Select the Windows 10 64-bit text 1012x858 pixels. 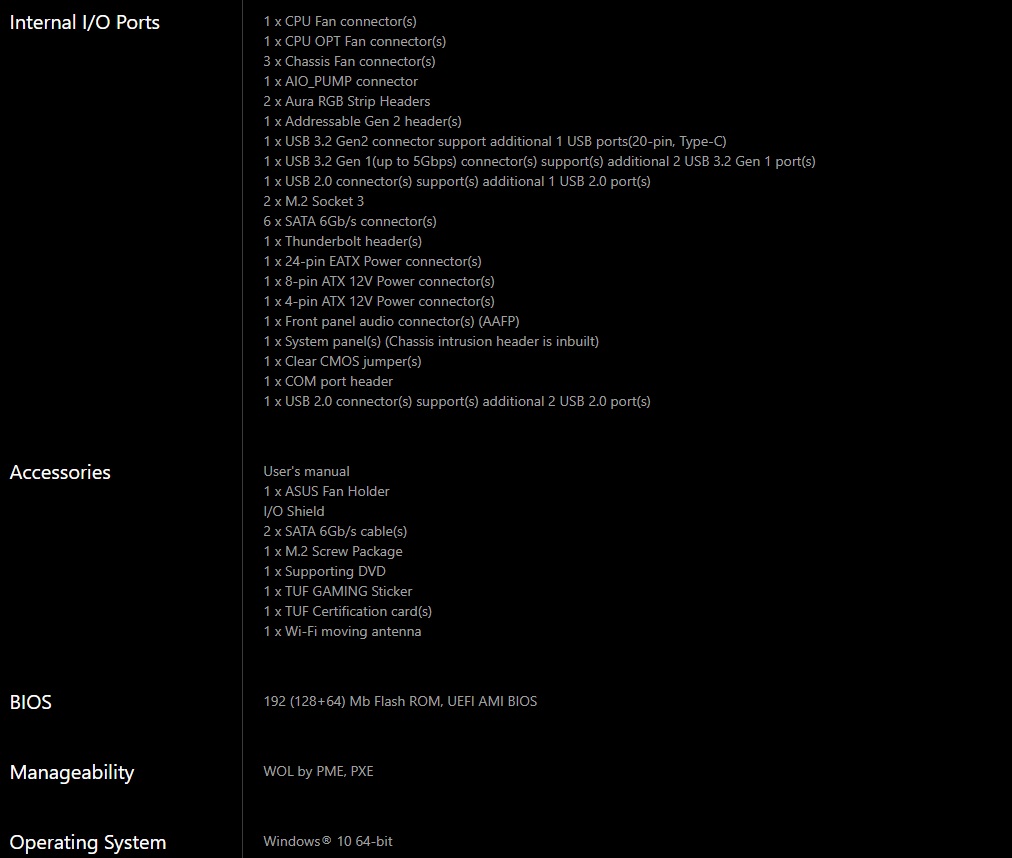(328, 841)
